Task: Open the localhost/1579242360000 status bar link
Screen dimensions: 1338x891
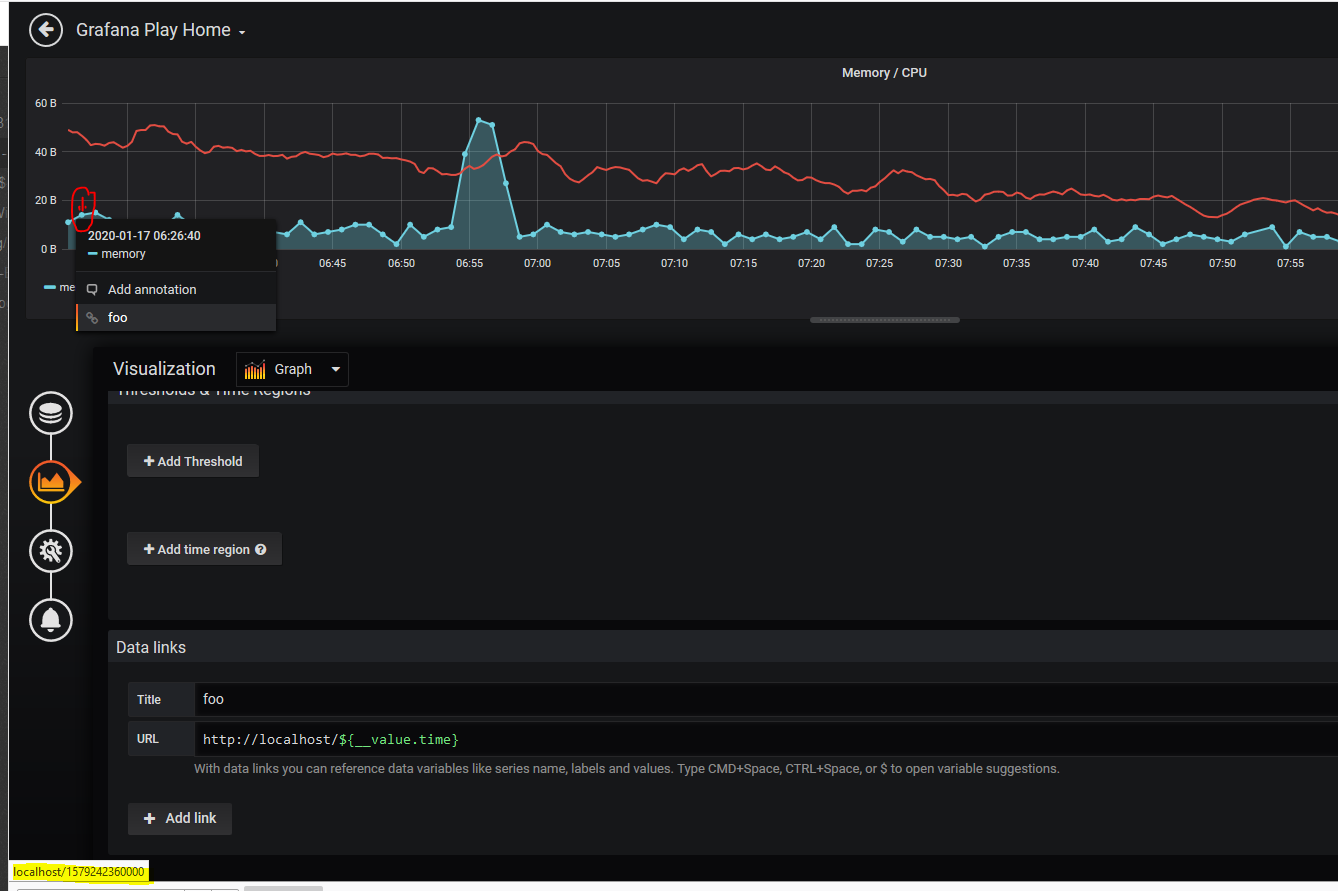Action: 78,871
